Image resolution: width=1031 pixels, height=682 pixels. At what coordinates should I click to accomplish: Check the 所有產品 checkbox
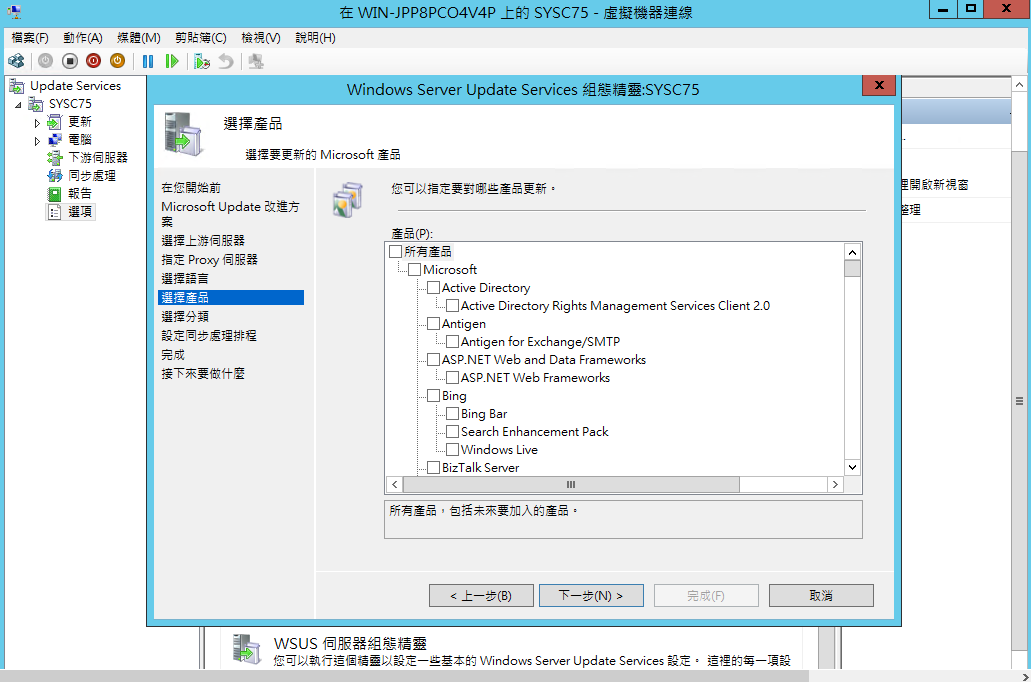(x=395, y=251)
